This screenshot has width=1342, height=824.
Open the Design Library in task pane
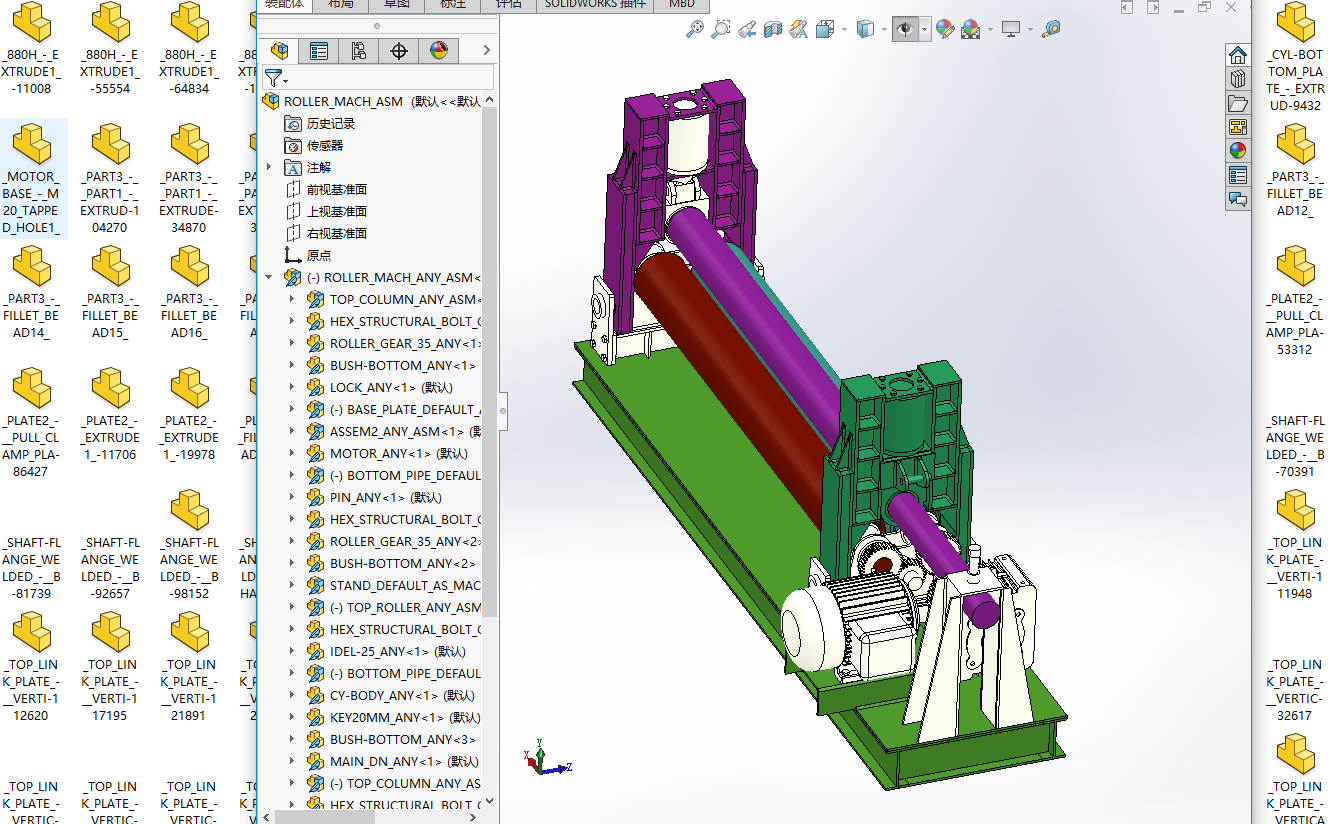[1238, 79]
